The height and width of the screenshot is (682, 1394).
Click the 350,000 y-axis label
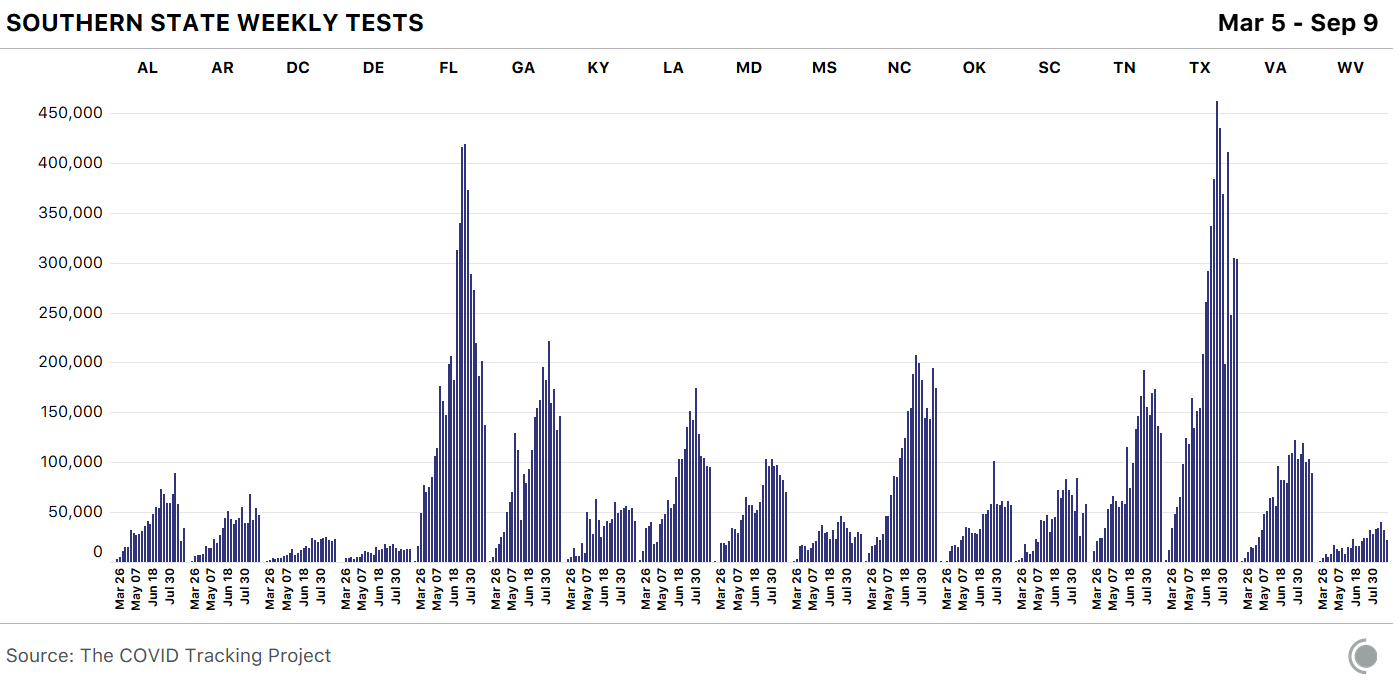70,213
